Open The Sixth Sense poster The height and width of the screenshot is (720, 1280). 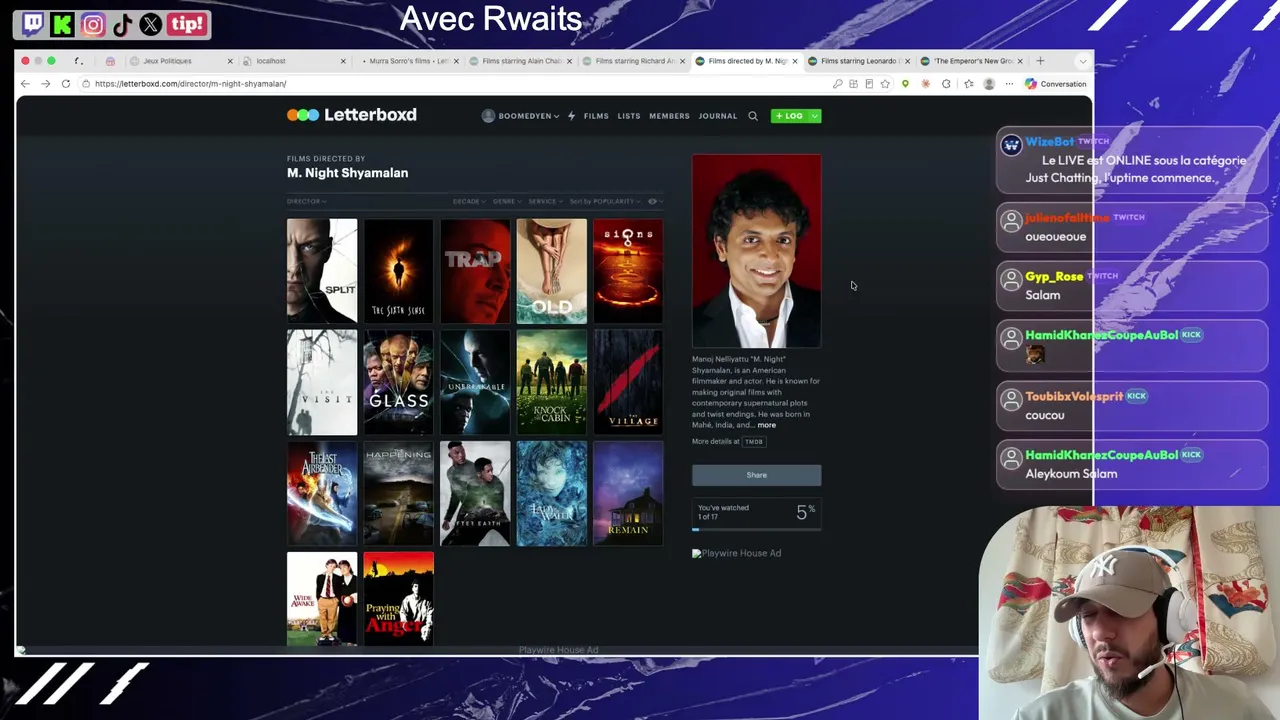pyautogui.click(x=399, y=271)
